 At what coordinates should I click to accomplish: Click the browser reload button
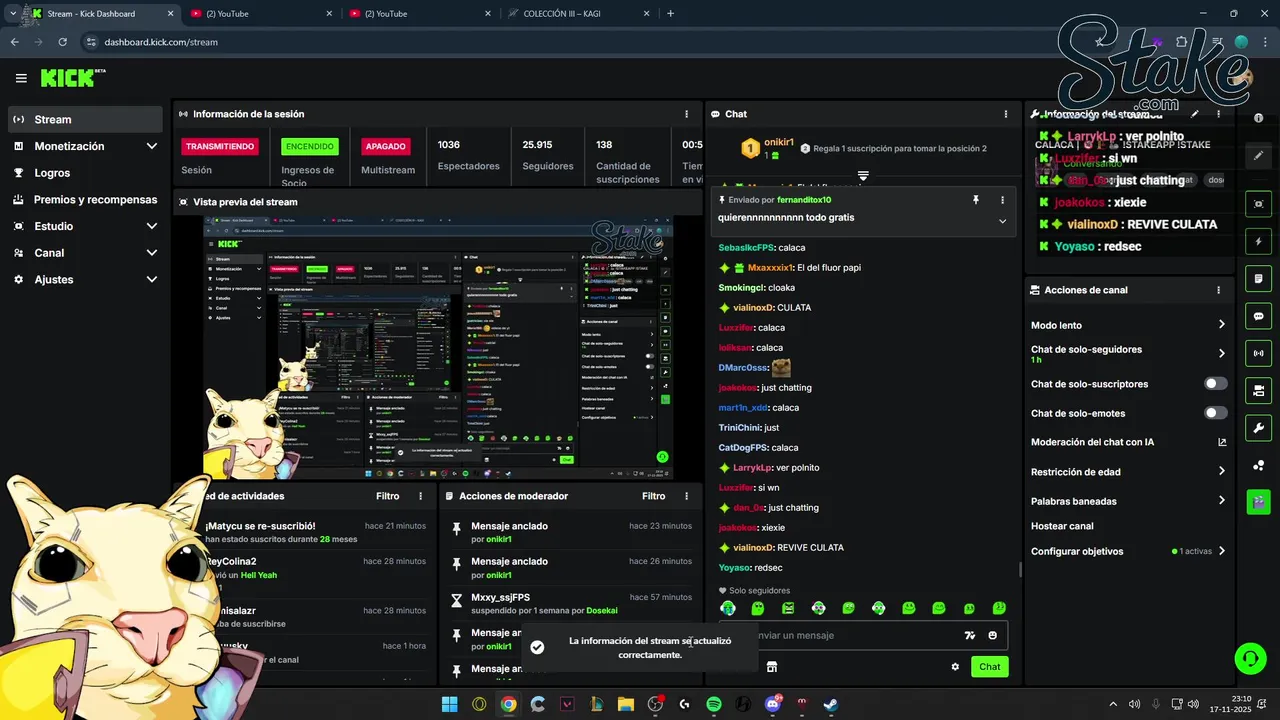(x=63, y=42)
